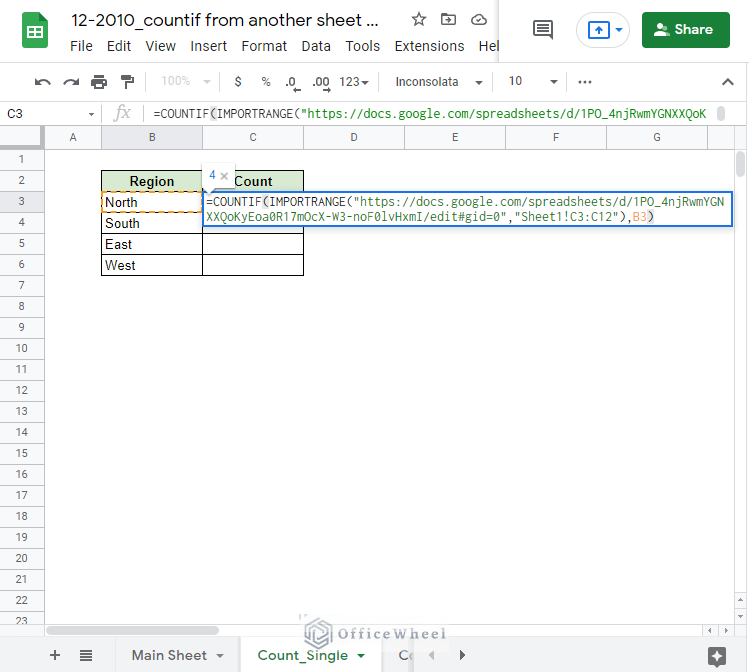Add a new sheet
The width and height of the screenshot is (749, 672).
coord(55,655)
